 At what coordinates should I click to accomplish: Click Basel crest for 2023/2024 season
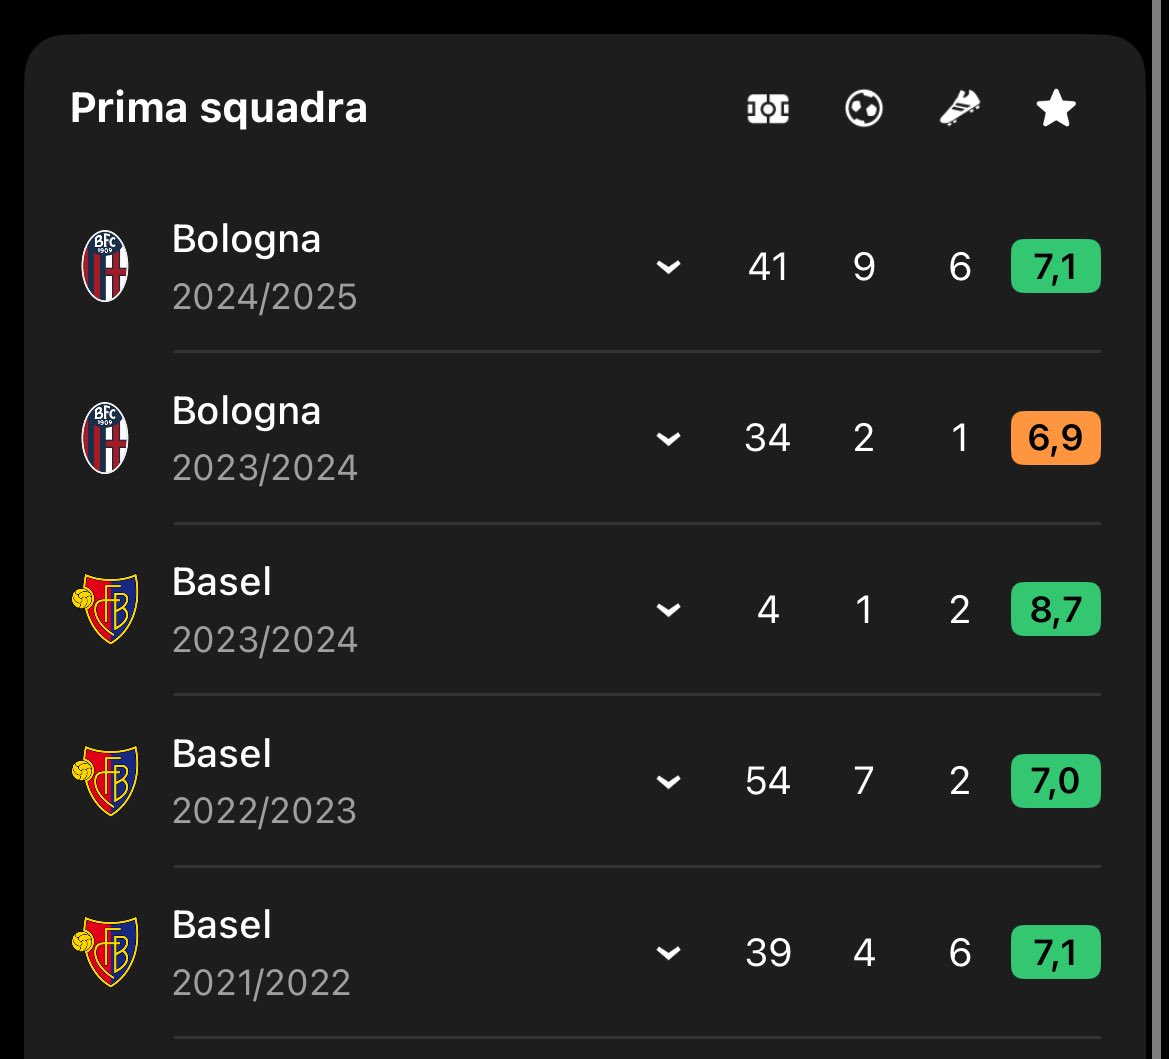click(105, 609)
